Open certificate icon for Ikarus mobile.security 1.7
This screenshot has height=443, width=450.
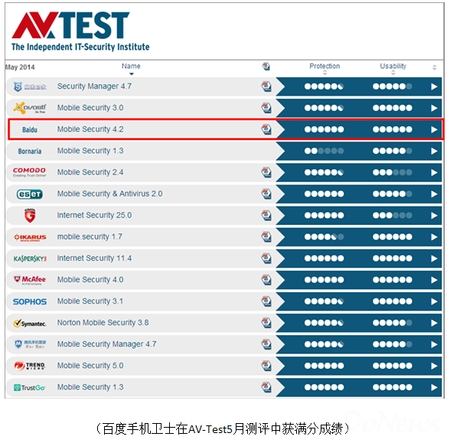pos(266,237)
